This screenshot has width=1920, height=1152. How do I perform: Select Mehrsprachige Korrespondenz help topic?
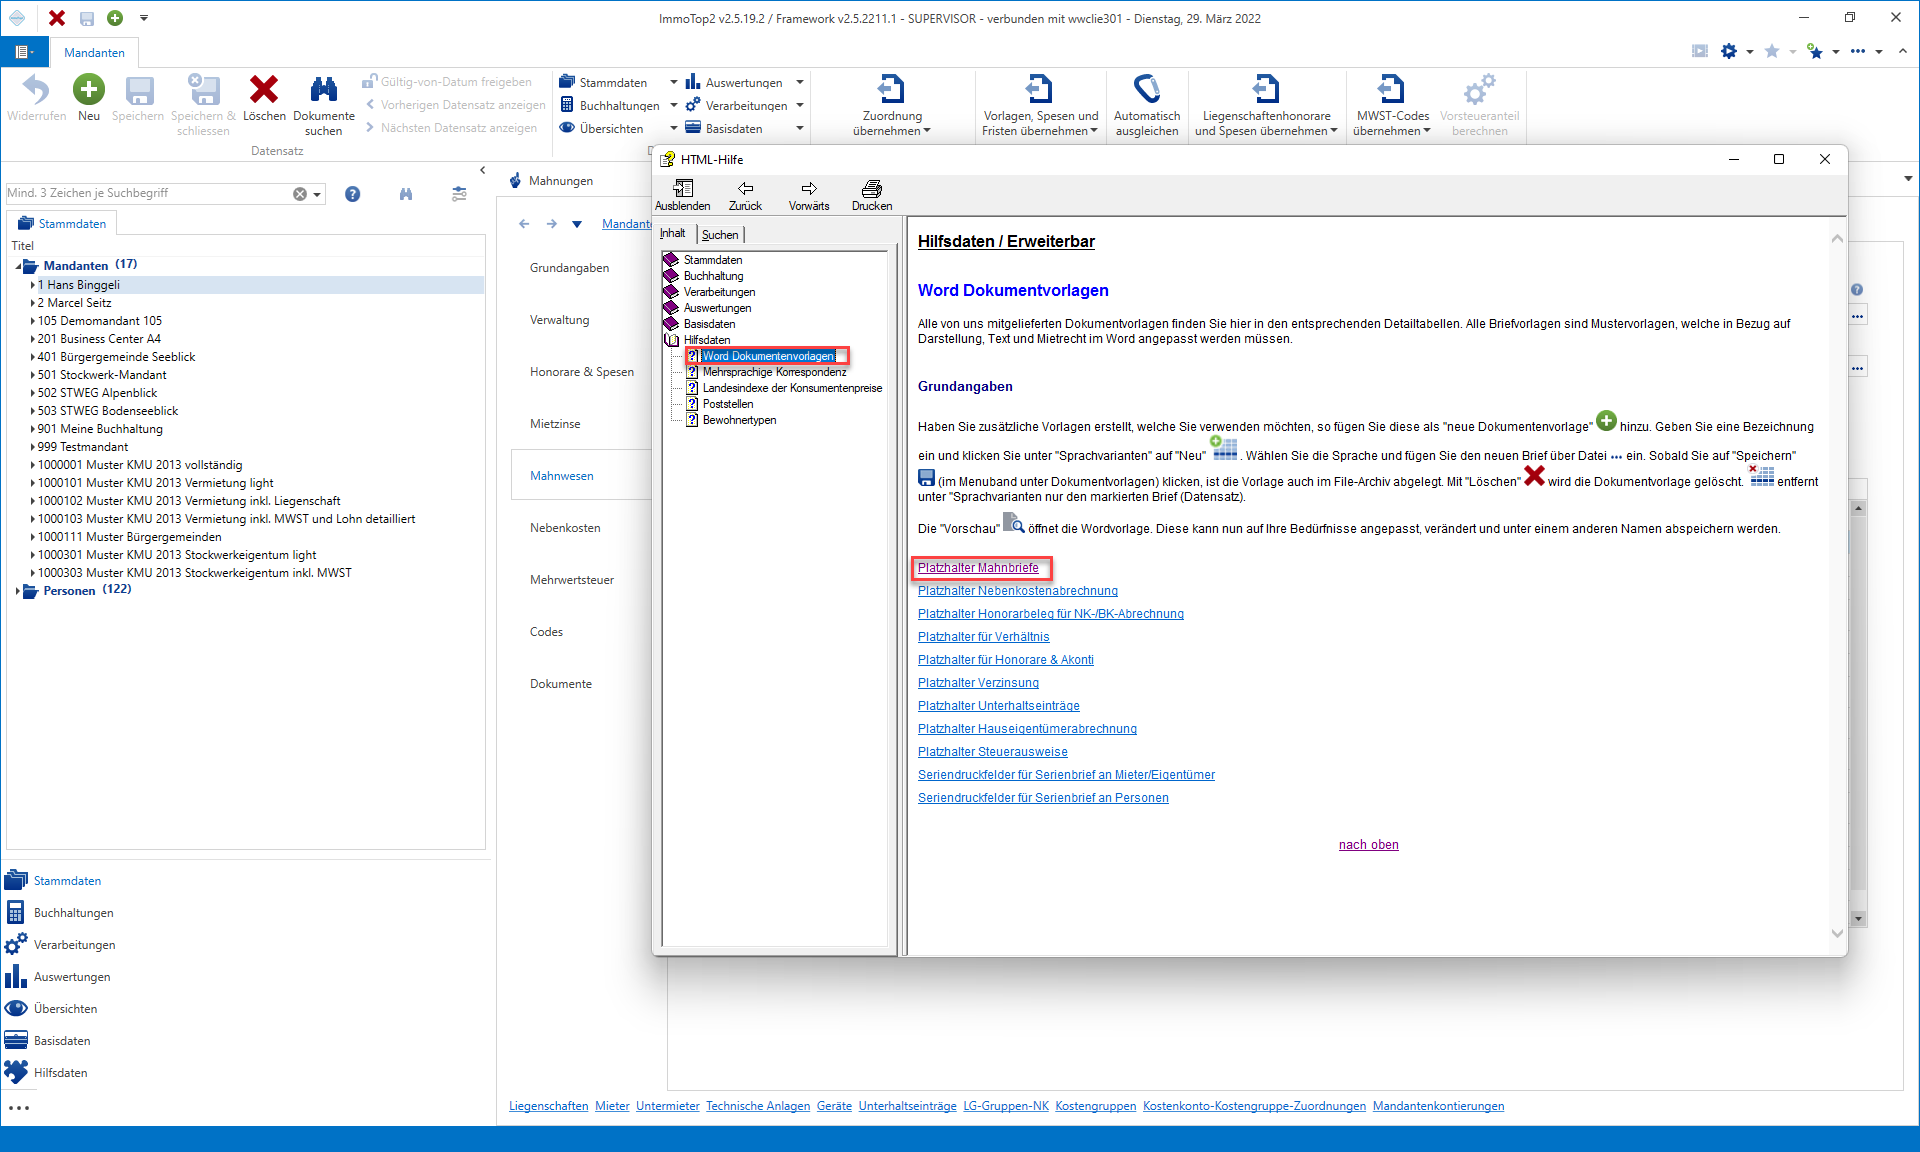click(774, 372)
